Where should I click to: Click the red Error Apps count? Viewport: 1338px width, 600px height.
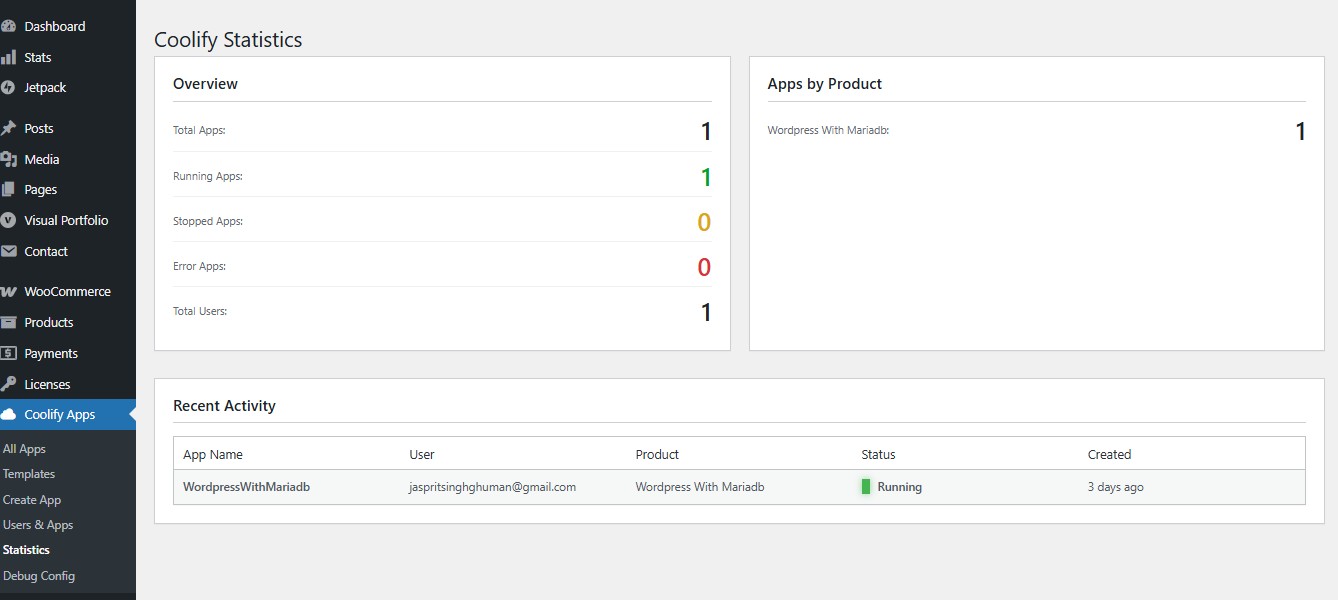click(x=704, y=267)
